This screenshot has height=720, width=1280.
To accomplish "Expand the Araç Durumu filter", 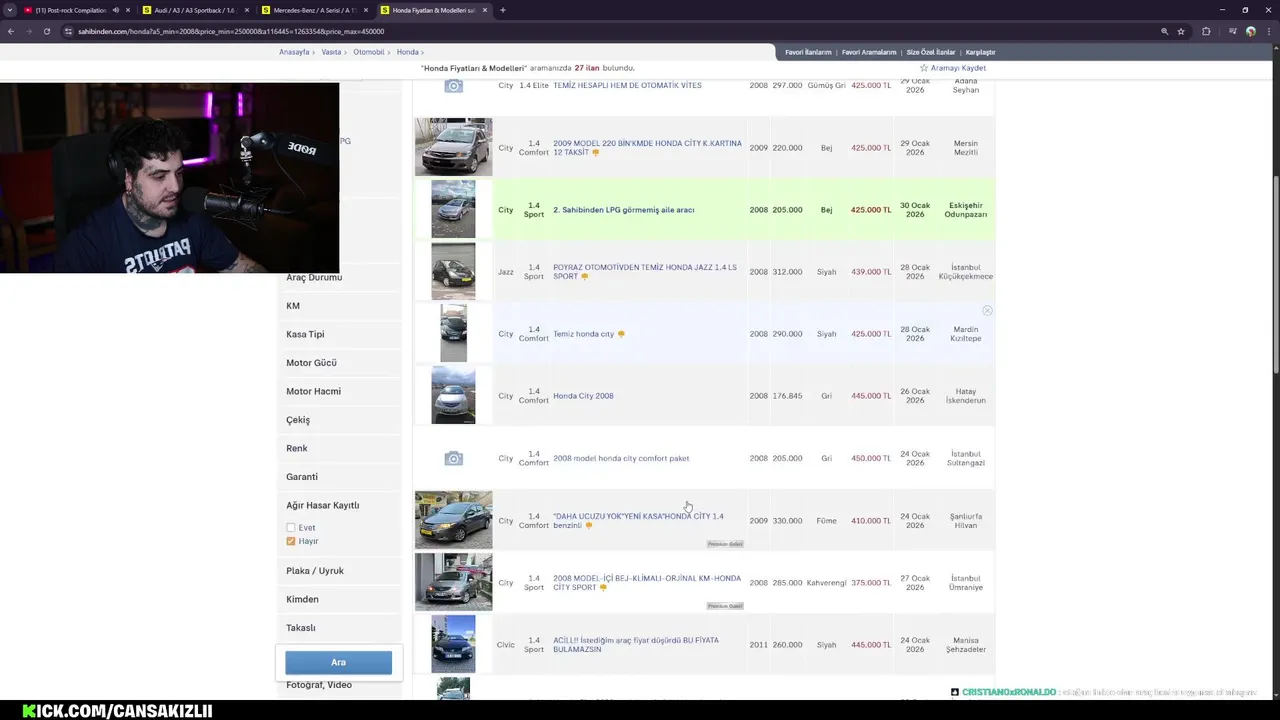I will 314,277.
